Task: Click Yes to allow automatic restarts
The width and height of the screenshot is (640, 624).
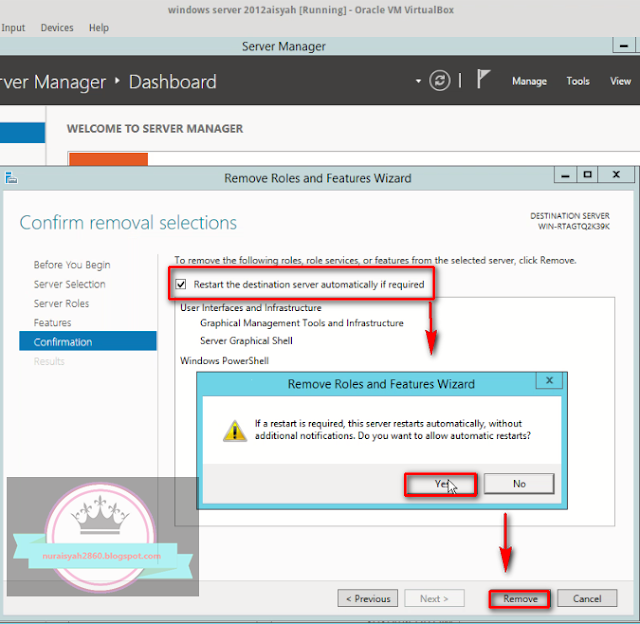Action: (x=440, y=484)
